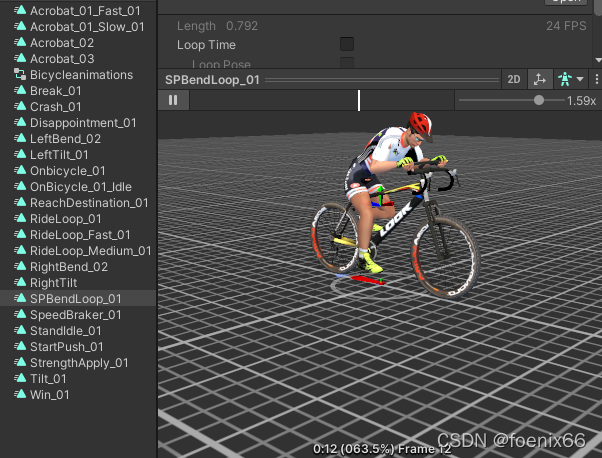Image resolution: width=602 pixels, height=458 pixels.
Task: Select the StrengthApply_01 clip name
Action: 79,363
